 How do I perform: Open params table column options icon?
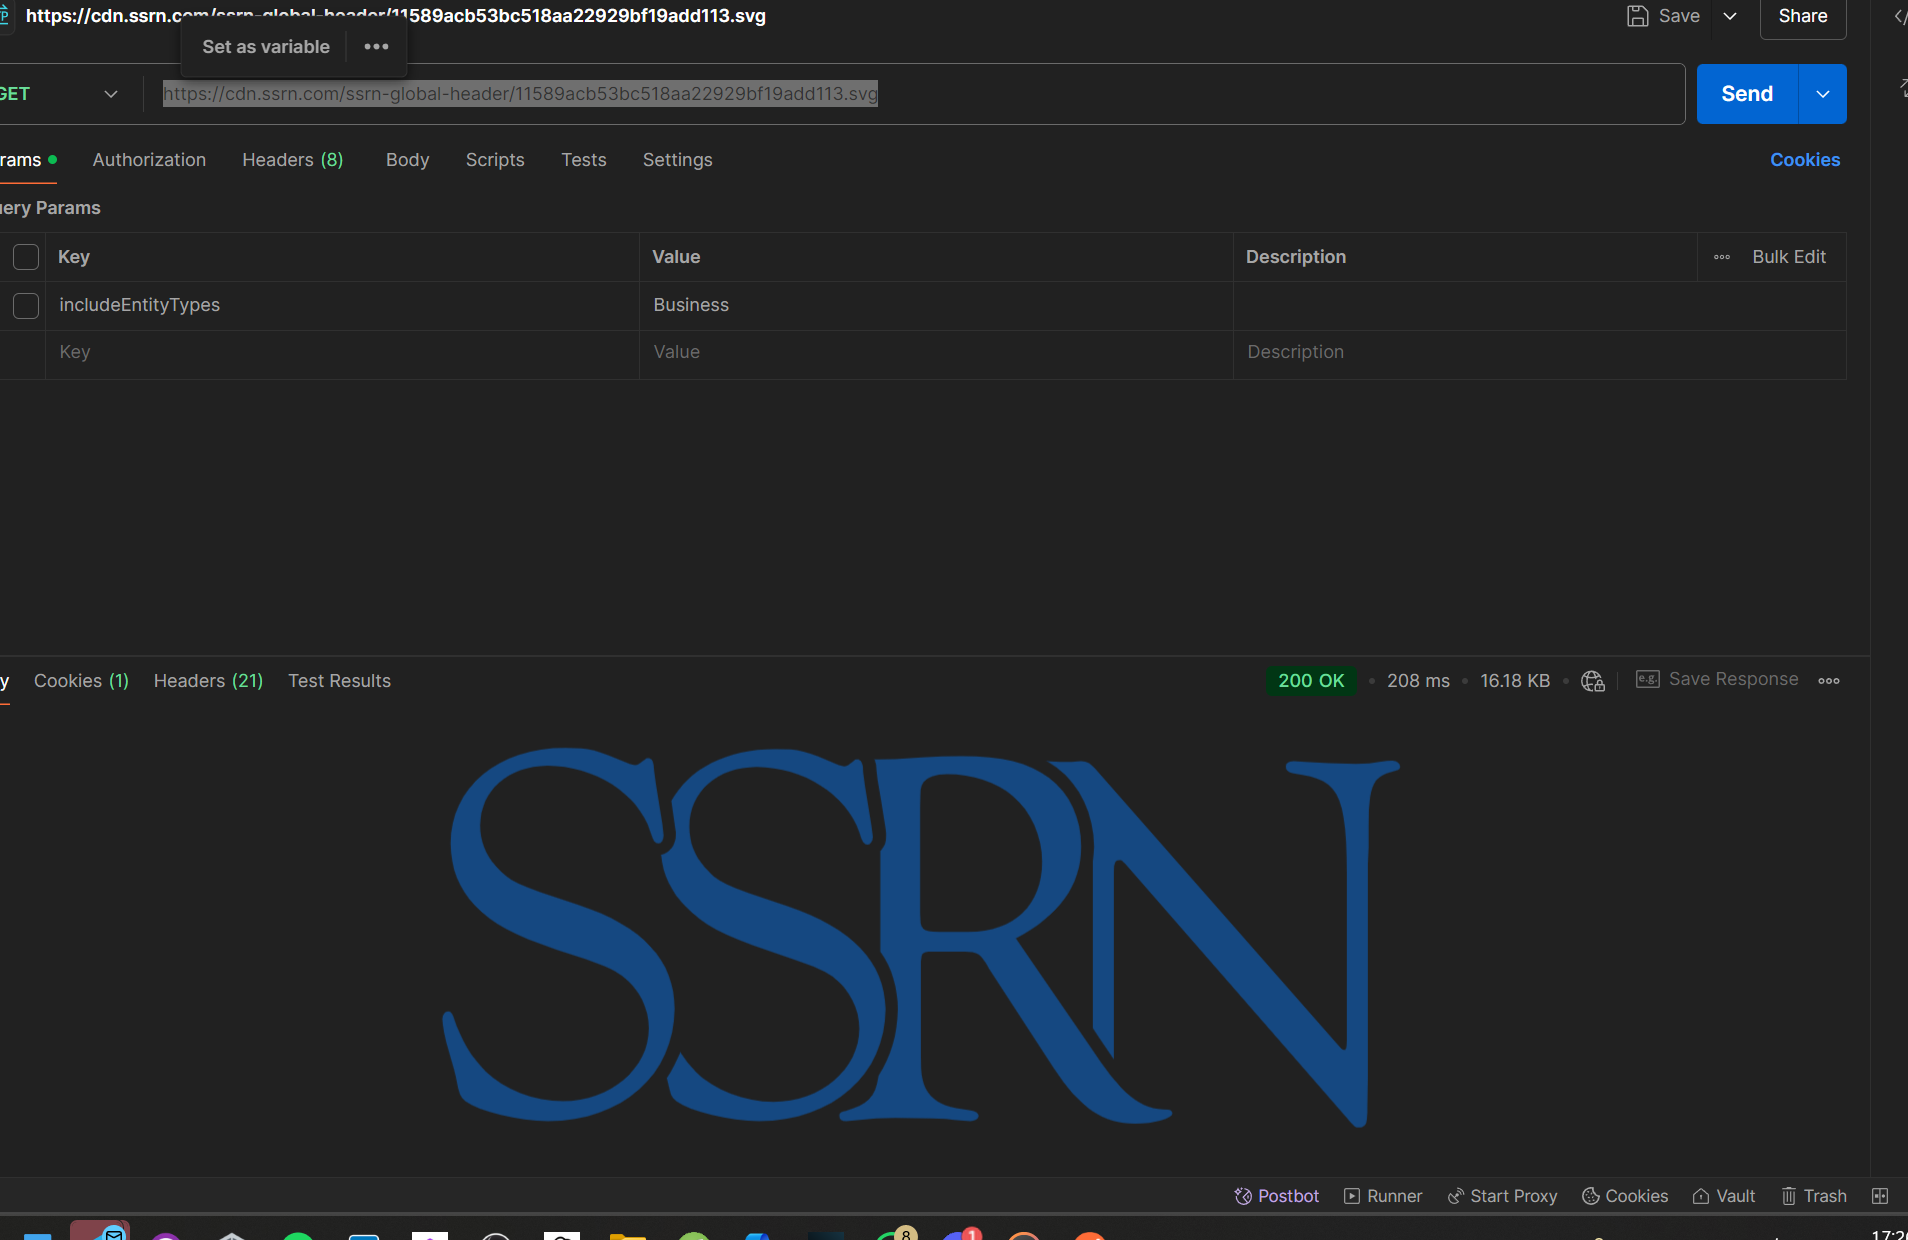pos(1721,257)
